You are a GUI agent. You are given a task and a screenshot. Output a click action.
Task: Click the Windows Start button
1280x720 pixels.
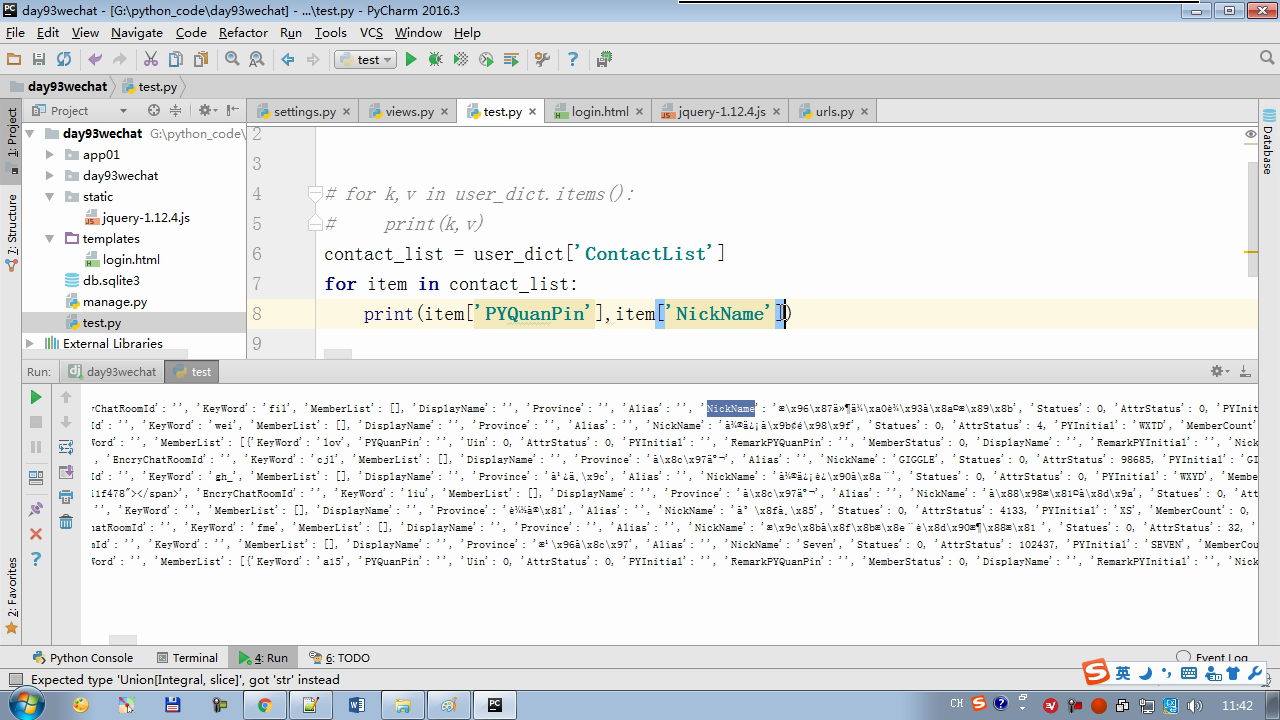coord(24,705)
